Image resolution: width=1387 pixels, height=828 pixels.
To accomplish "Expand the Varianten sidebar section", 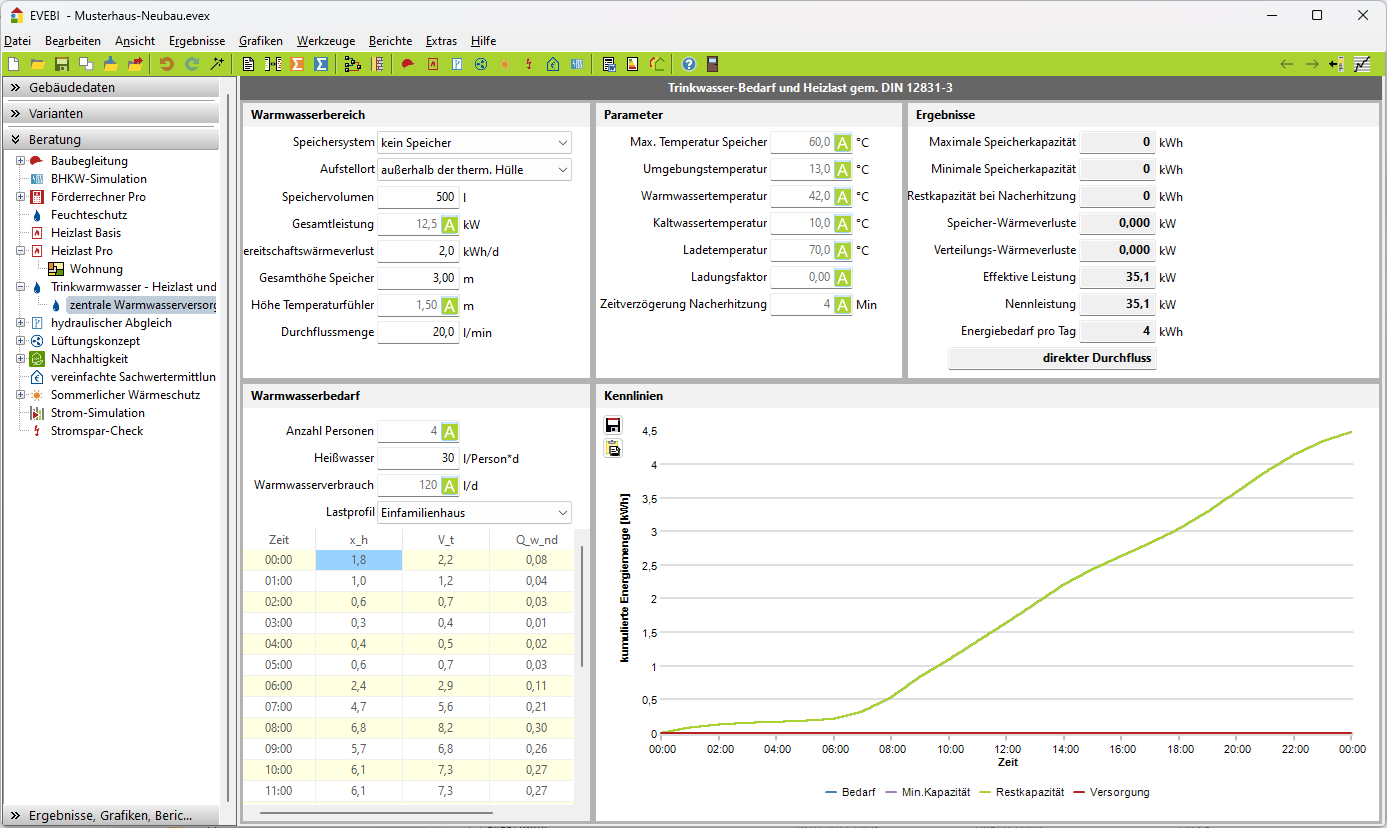I will (110, 114).
